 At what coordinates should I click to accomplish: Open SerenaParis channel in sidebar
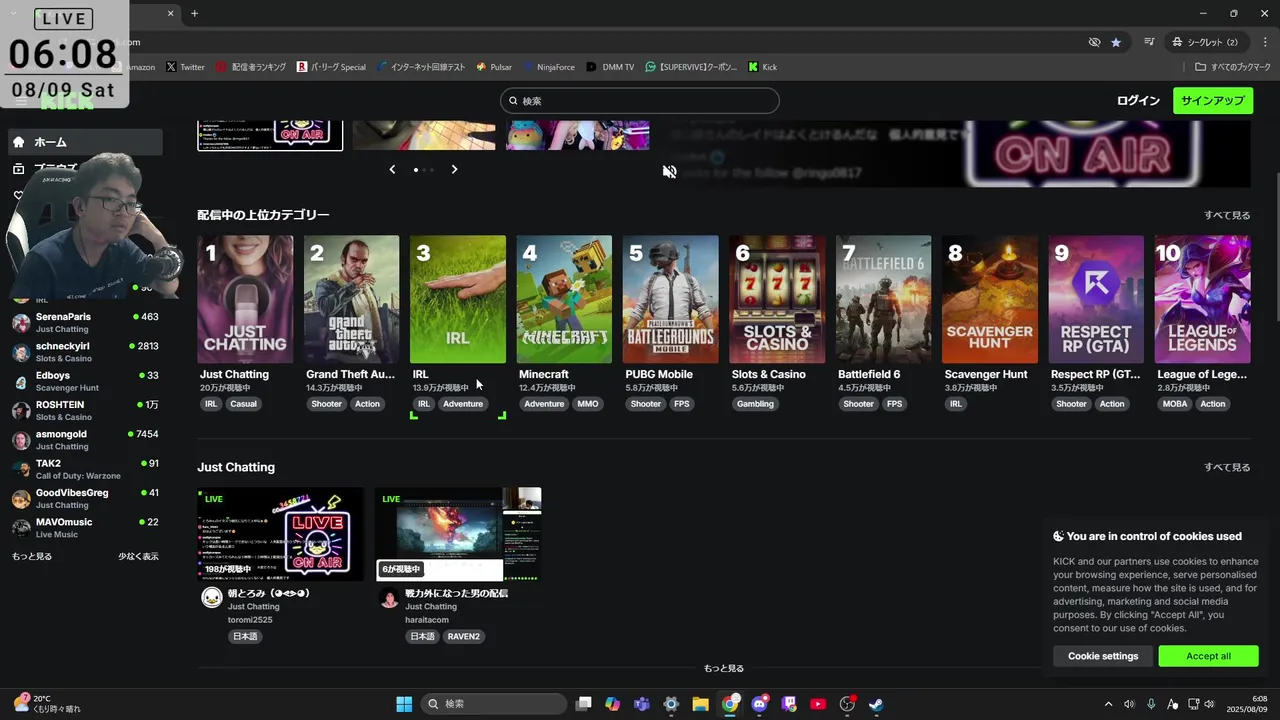85,322
